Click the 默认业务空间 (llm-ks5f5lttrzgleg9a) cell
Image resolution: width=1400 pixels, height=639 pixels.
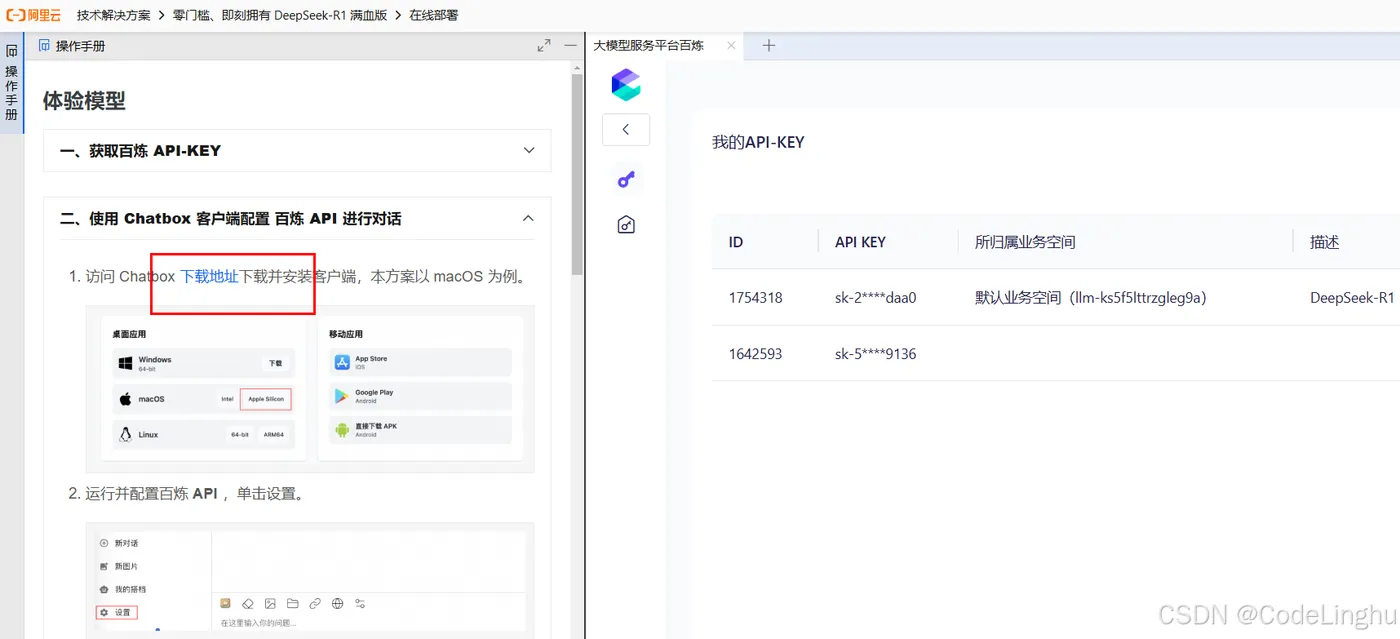(x=1091, y=298)
